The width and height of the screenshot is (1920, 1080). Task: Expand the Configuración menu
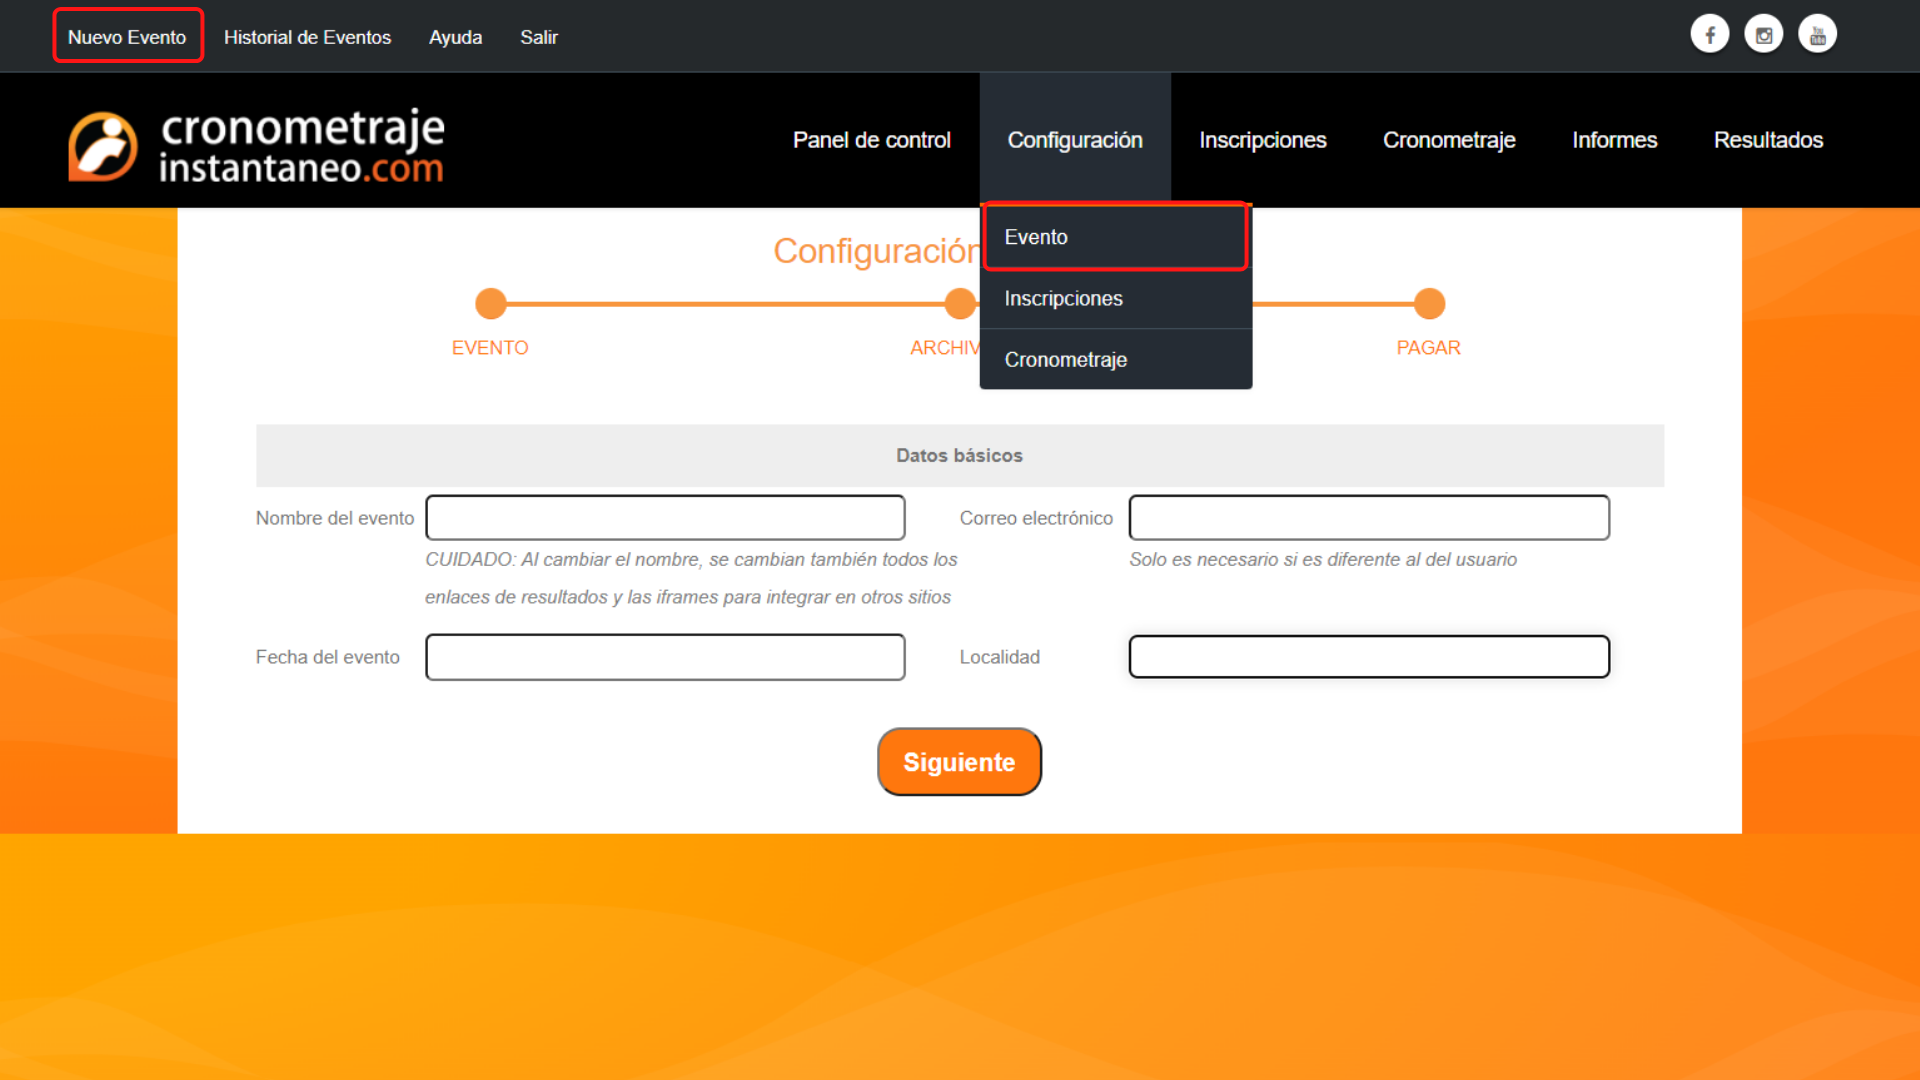[1074, 140]
